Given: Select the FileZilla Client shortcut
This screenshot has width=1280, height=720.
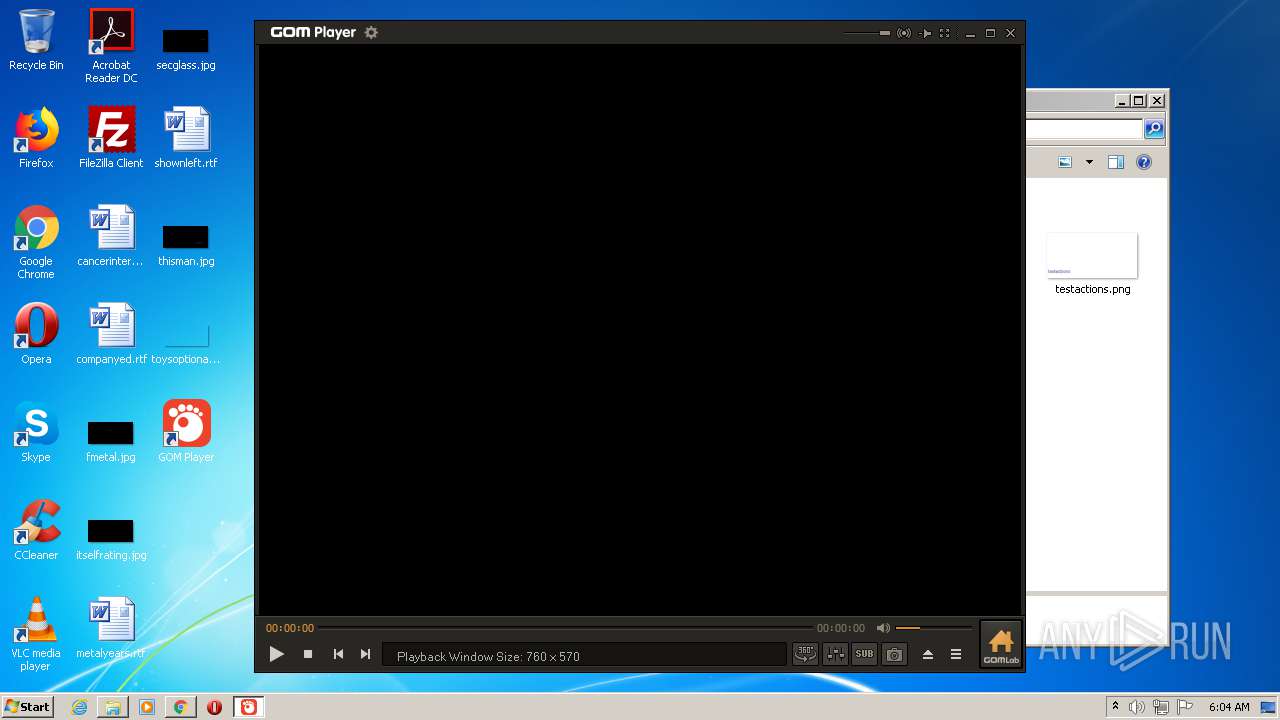Looking at the screenshot, I should tap(111, 138).
